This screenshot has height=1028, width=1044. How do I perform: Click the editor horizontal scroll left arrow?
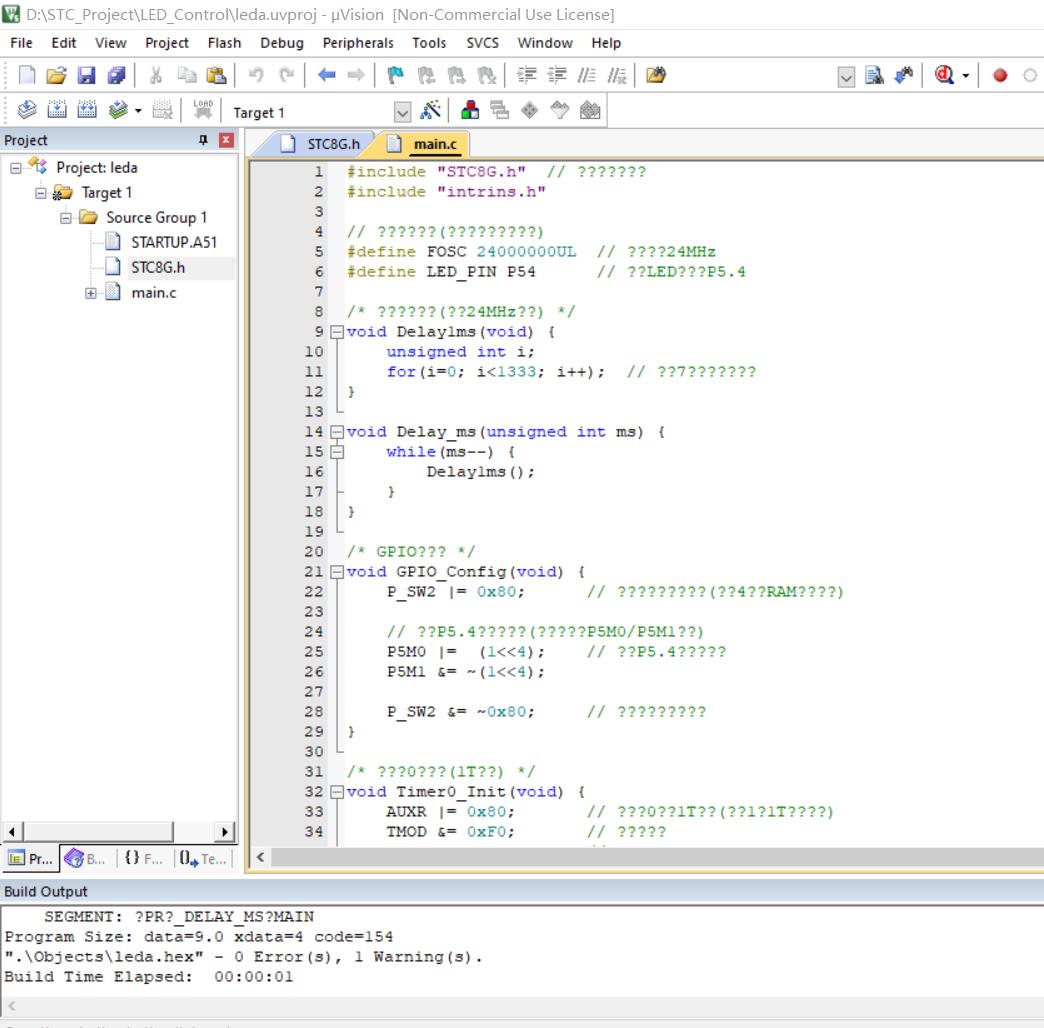pyautogui.click(x=260, y=858)
